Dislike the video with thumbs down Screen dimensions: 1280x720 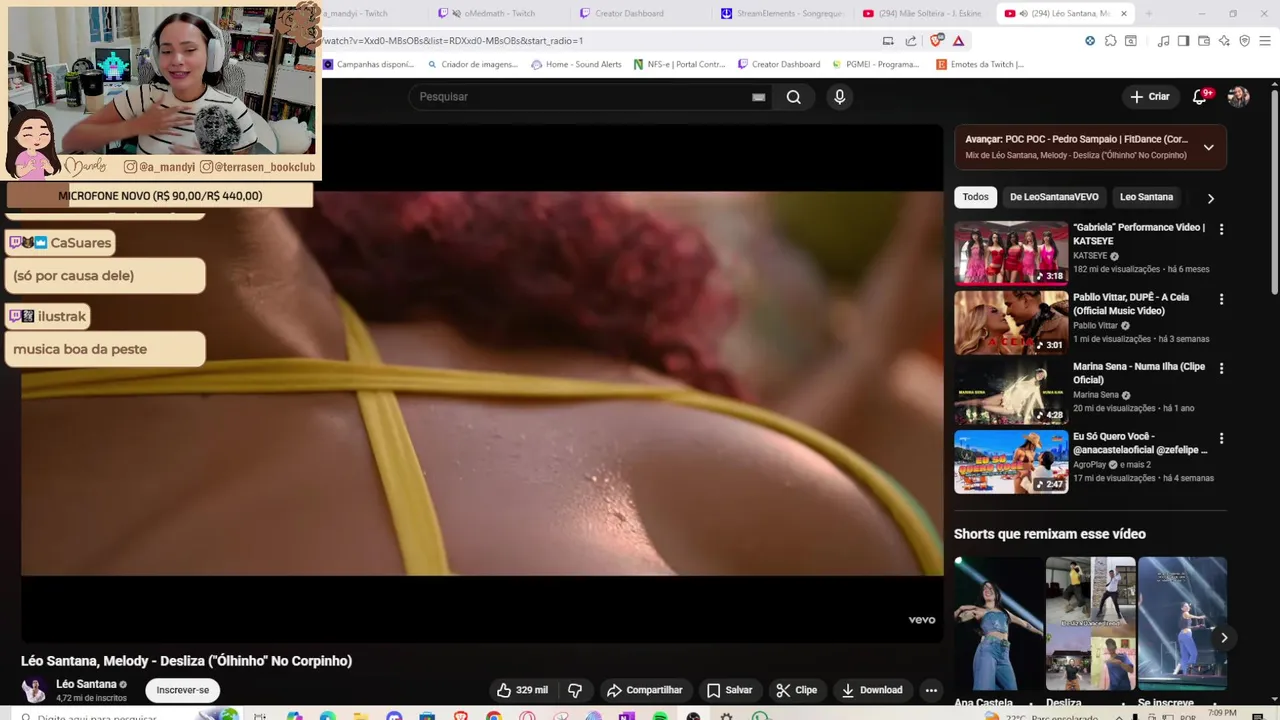[x=575, y=690]
